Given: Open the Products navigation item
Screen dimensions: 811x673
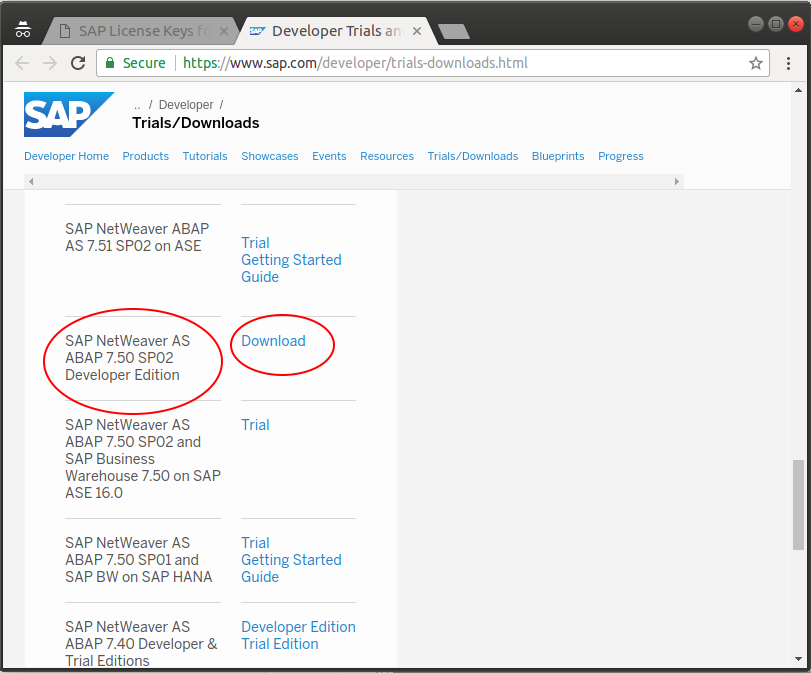Looking at the screenshot, I should (145, 156).
